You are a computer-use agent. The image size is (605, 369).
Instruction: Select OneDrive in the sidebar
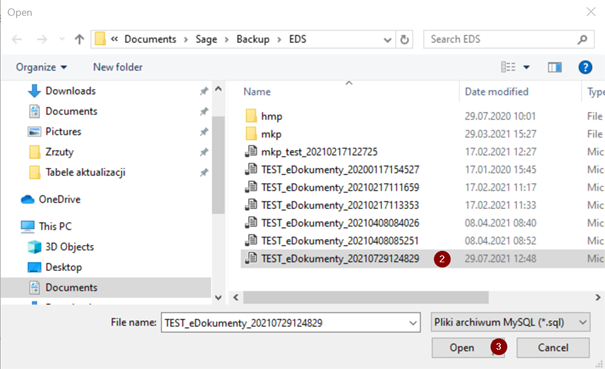point(59,200)
